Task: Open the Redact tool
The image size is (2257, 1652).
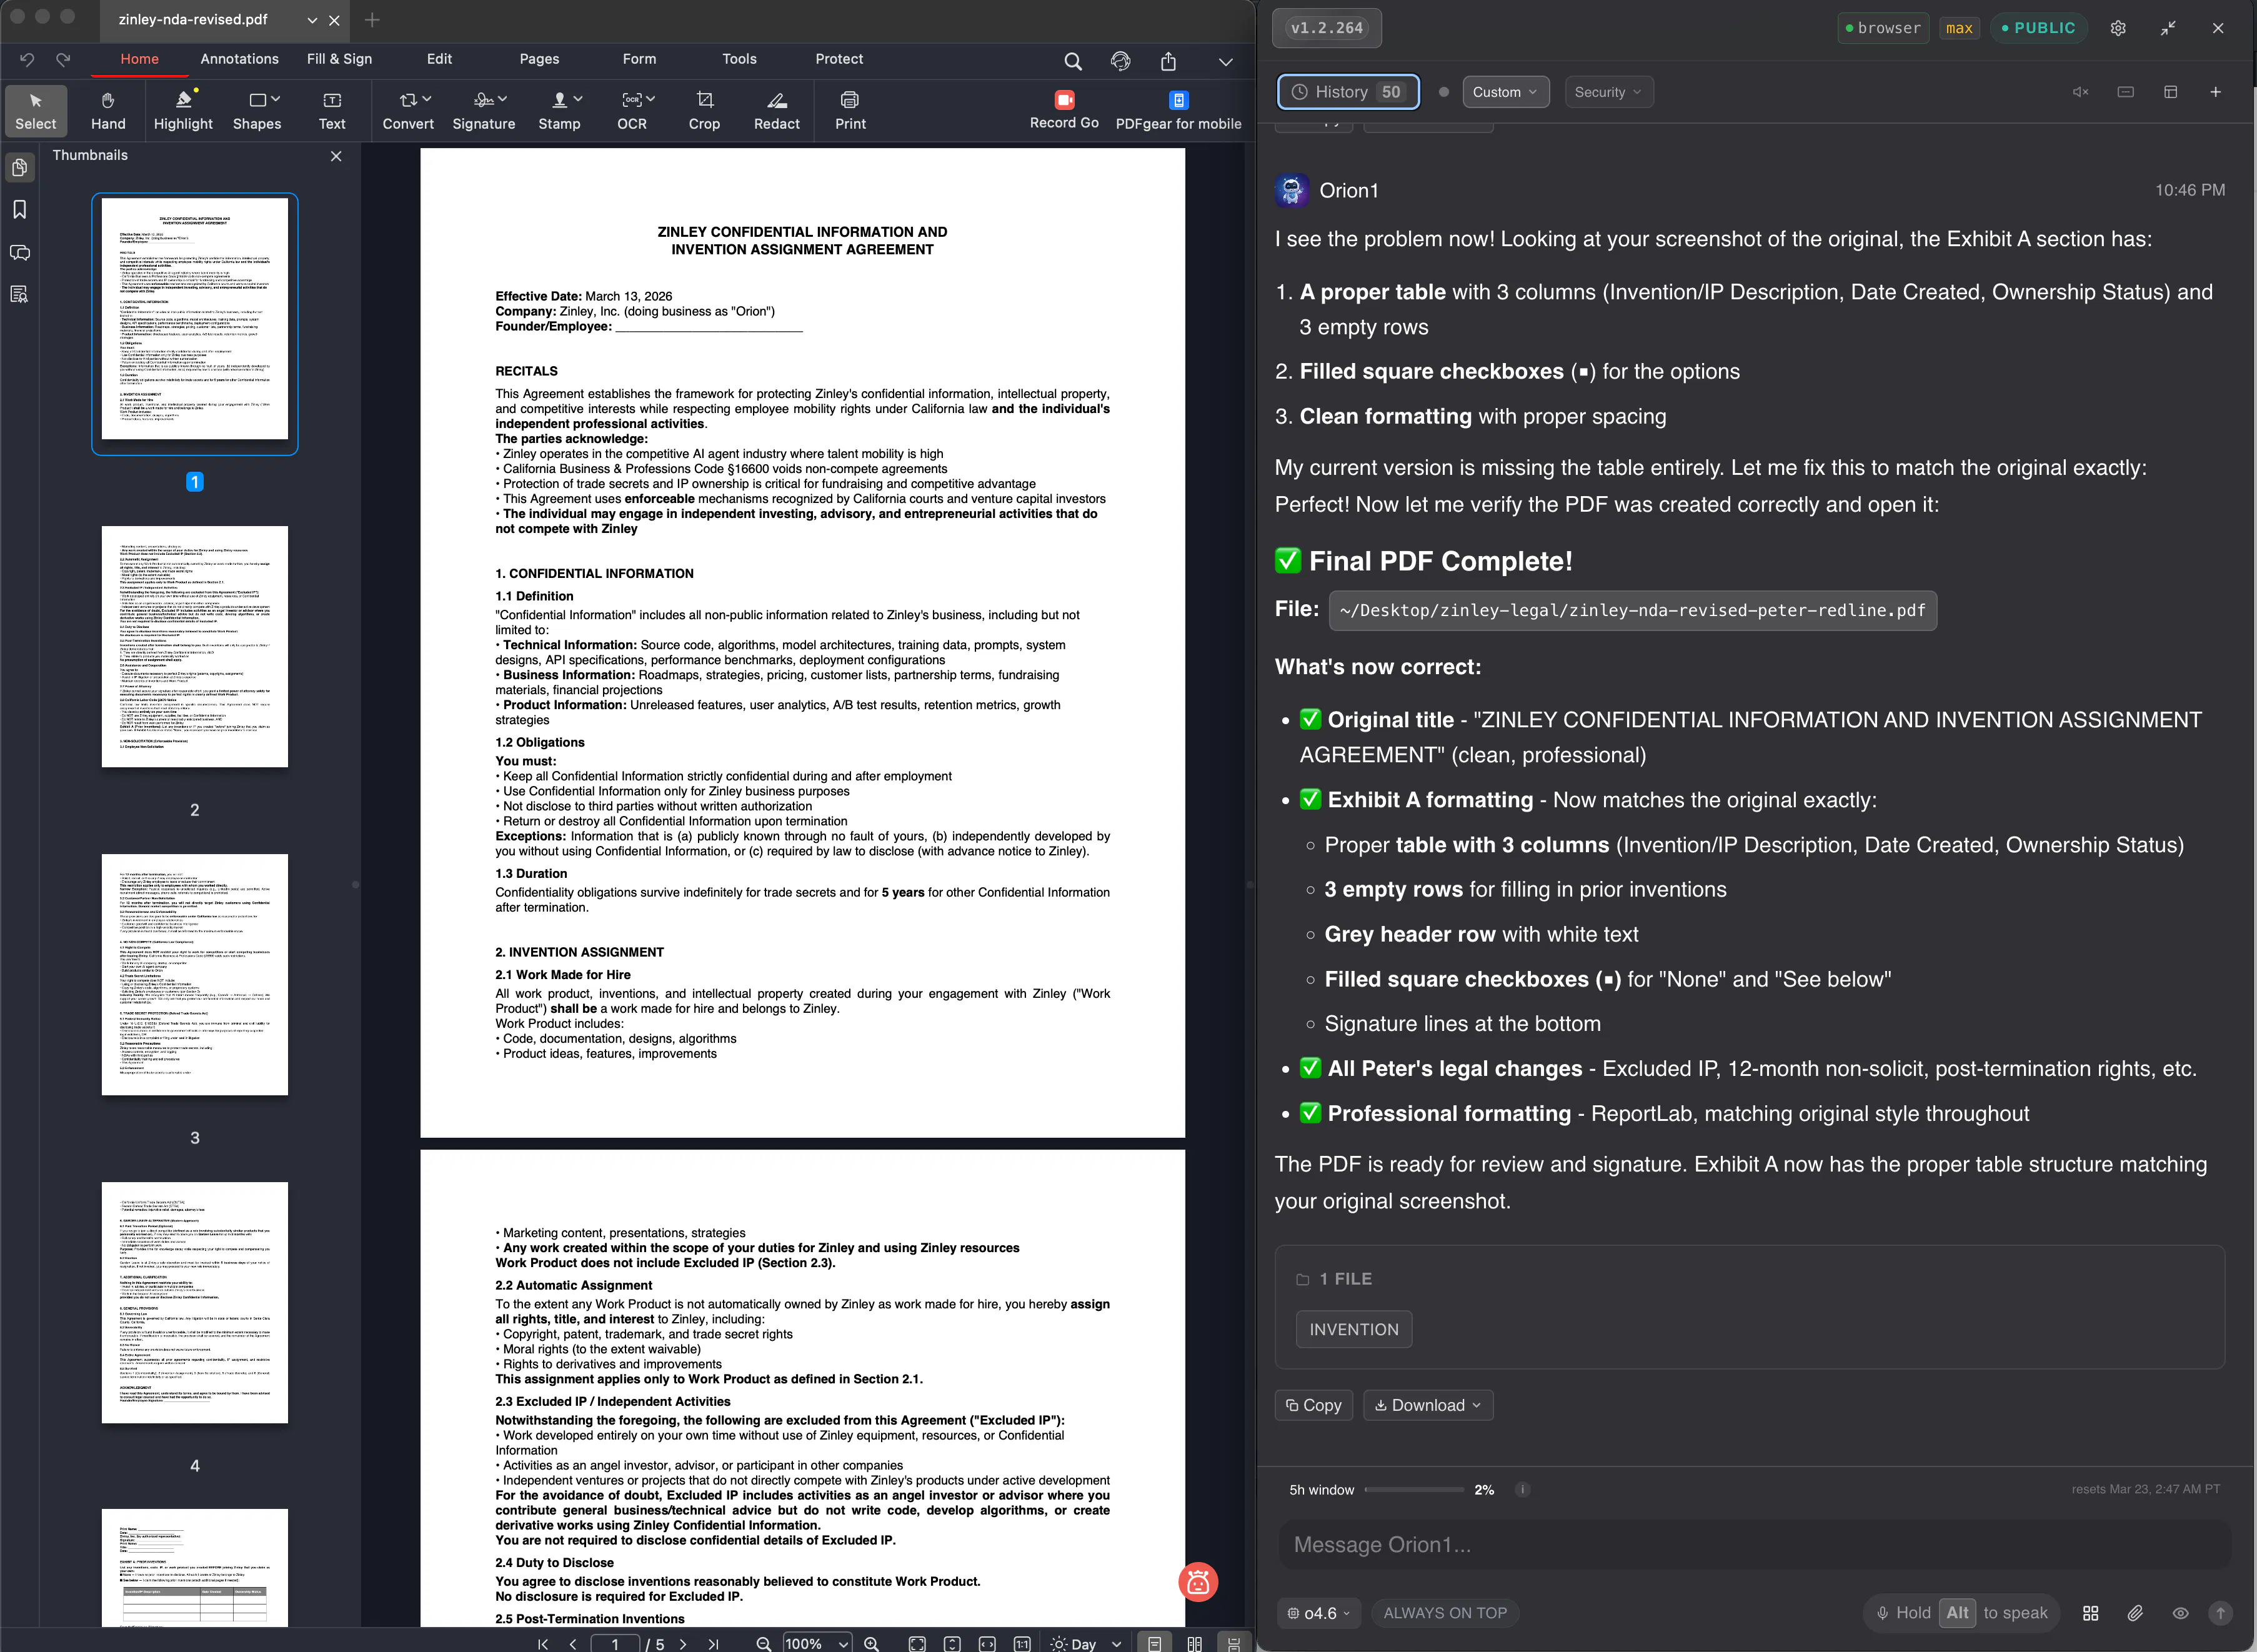Action: click(x=777, y=110)
